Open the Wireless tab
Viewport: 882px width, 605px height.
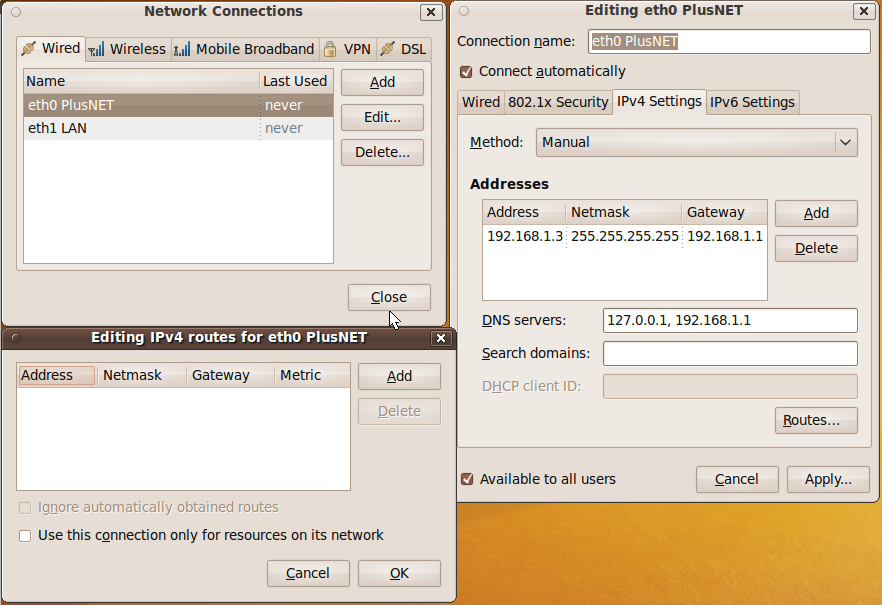(128, 49)
